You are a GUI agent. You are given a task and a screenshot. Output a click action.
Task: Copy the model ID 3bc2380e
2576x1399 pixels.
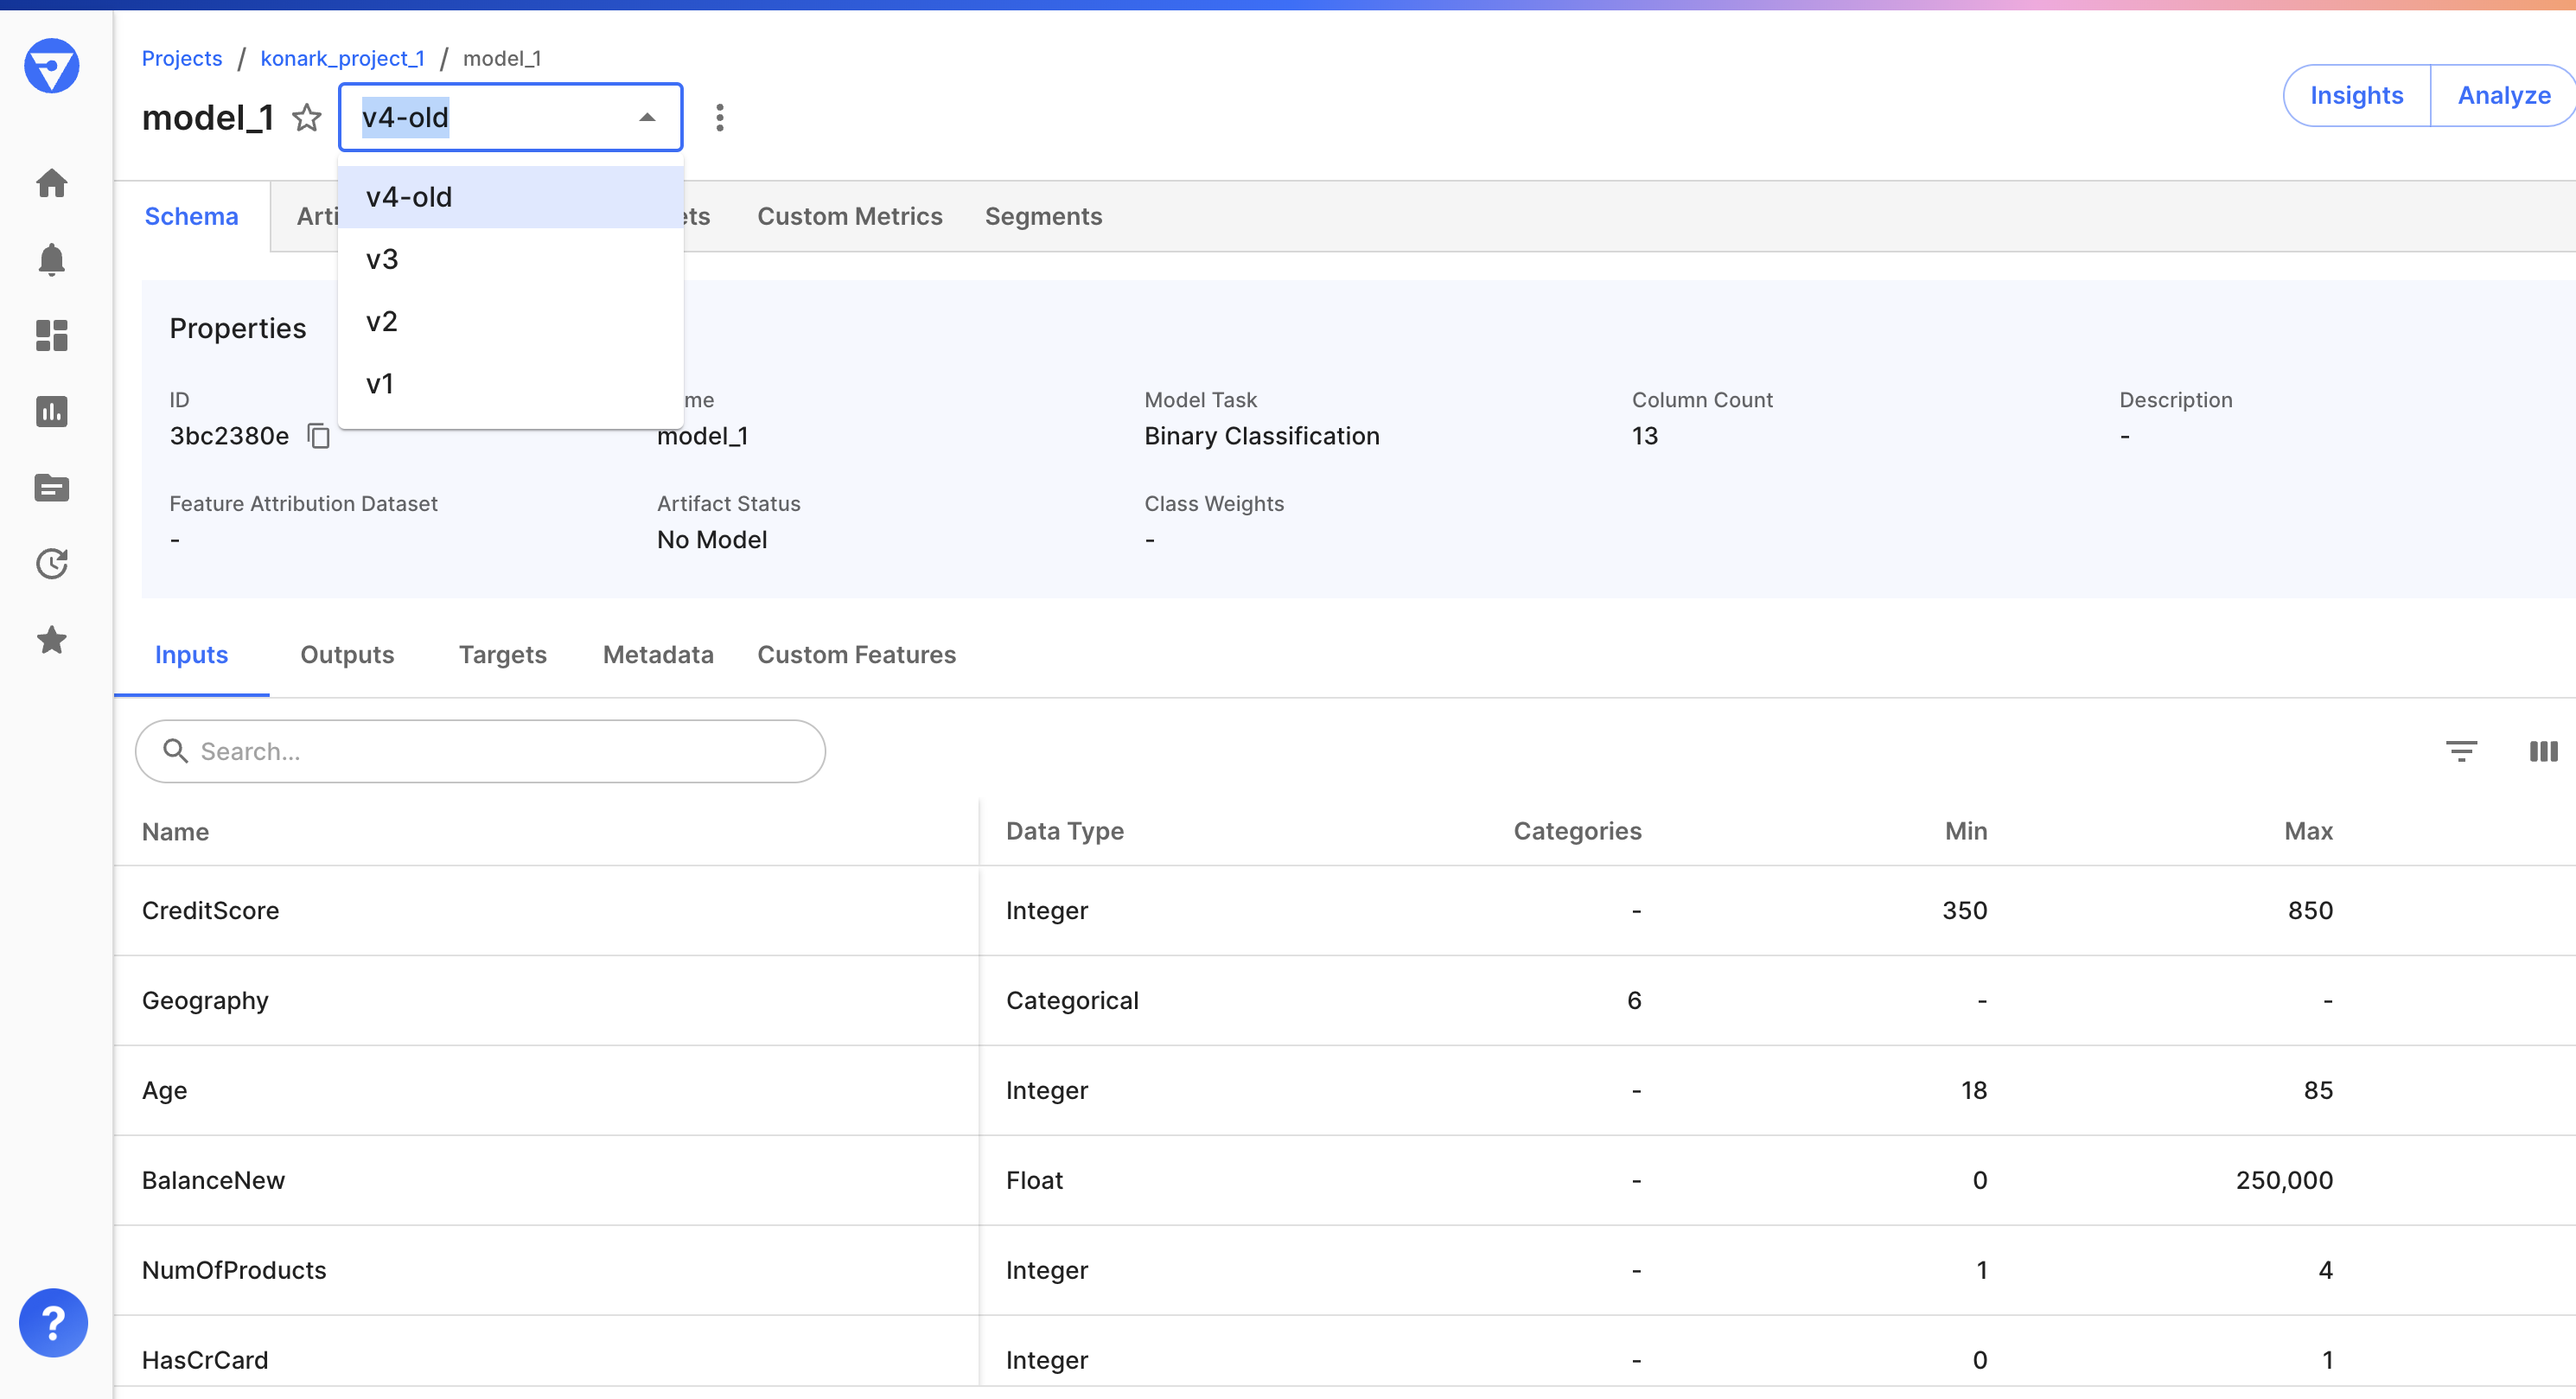click(318, 436)
